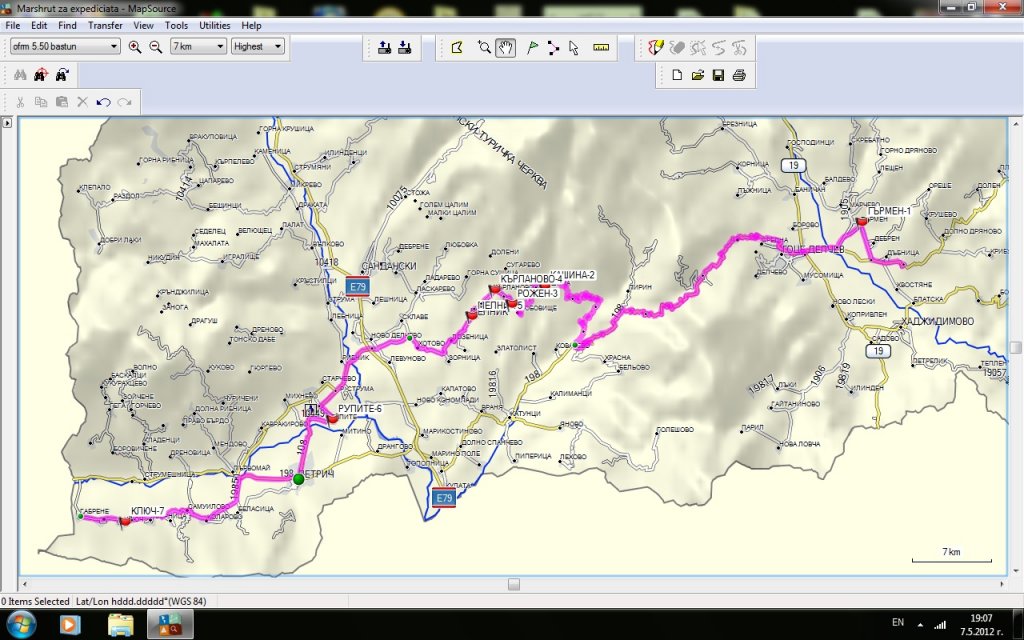Click the green marker at ПЕТРИЧ

point(298,479)
